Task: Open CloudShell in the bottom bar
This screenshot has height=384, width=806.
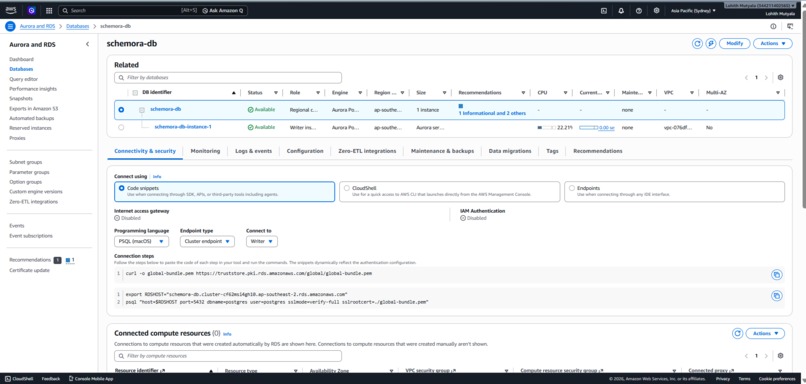Action: click(x=19, y=379)
